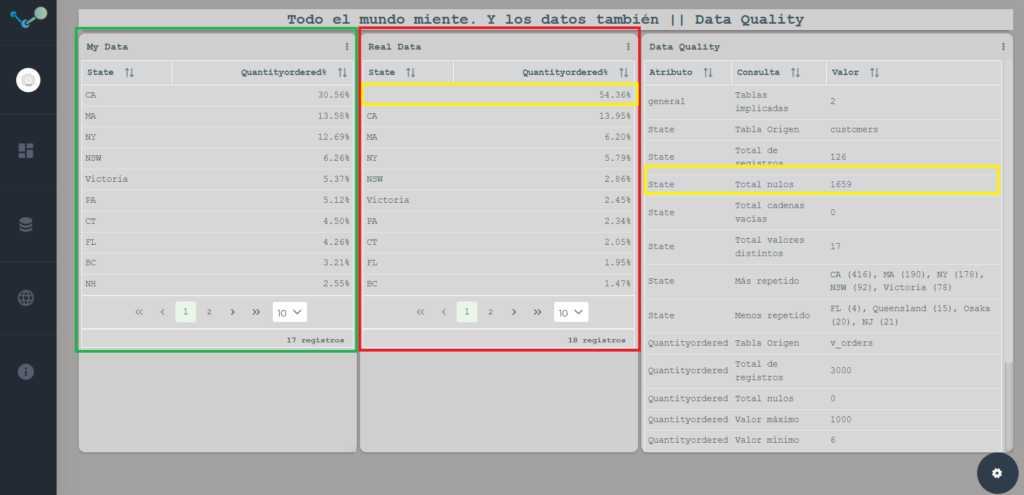Sort Real Data by State column
This screenshot has height=495, width=1024.
coord(411,72)
